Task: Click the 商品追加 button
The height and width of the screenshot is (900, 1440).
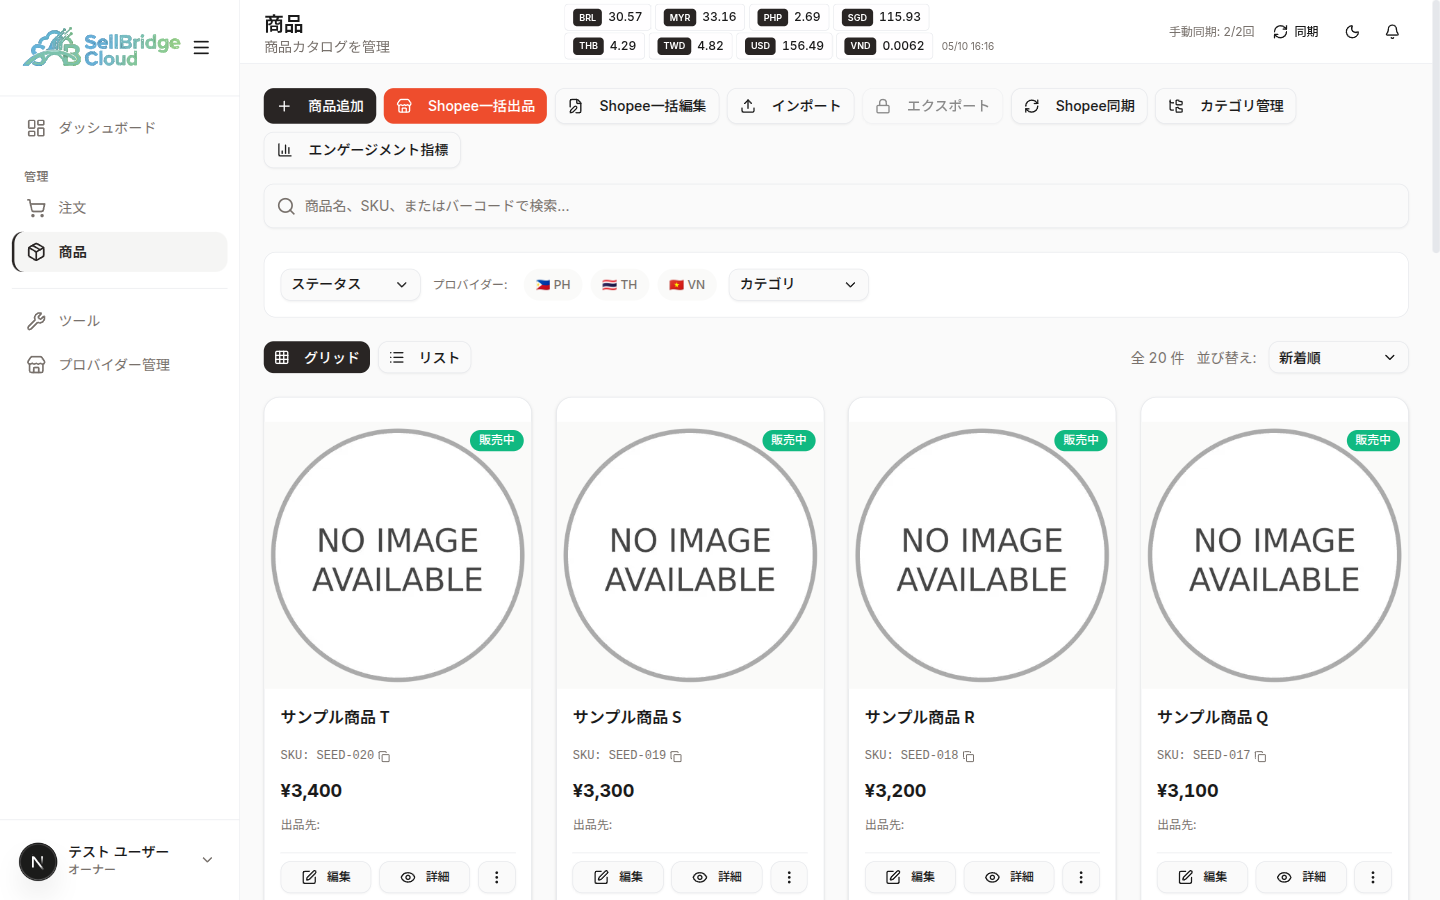Action: [320, 106]
